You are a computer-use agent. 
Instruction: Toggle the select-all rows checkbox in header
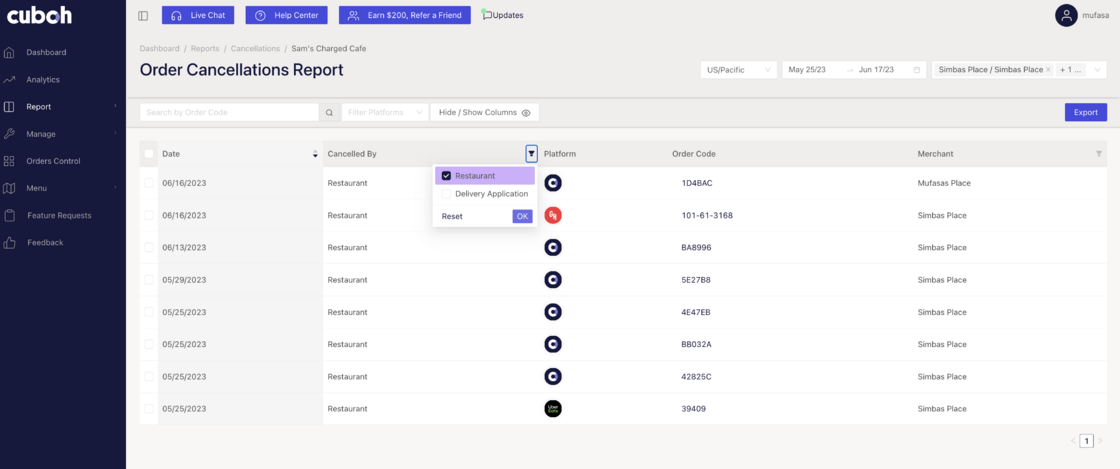point(149,154)
